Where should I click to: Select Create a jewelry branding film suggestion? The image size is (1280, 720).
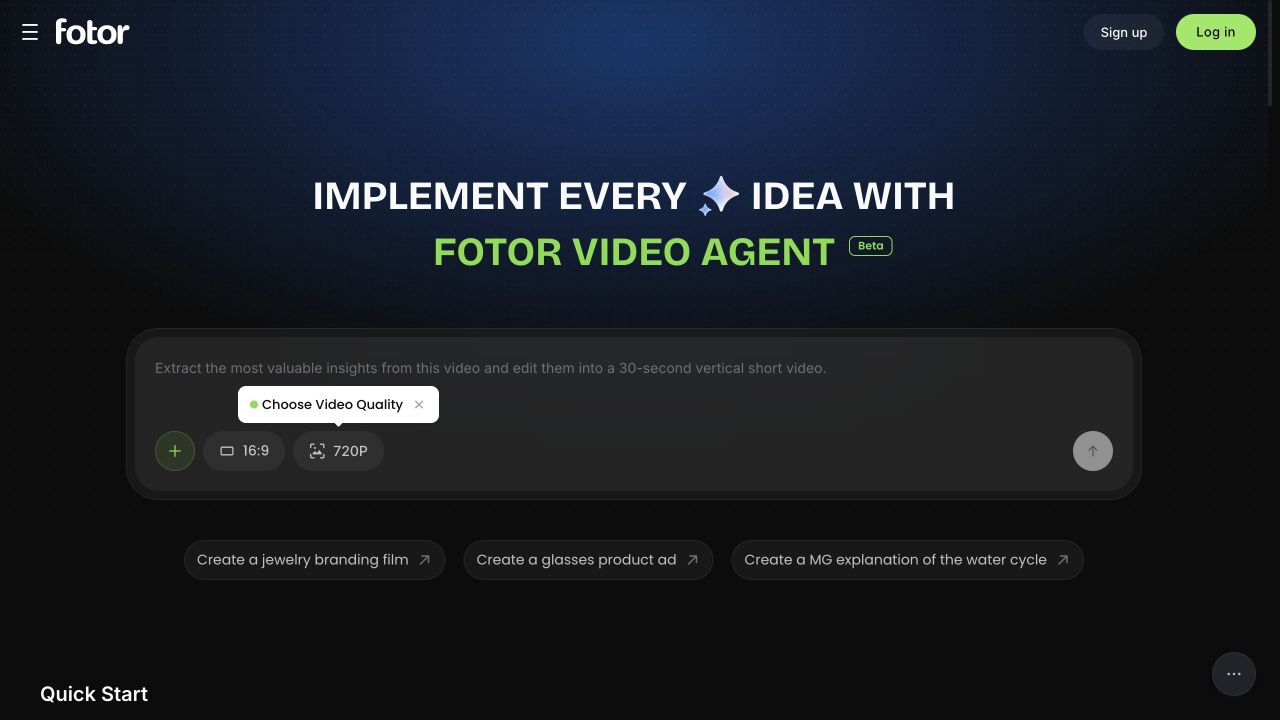click(314, 560)
